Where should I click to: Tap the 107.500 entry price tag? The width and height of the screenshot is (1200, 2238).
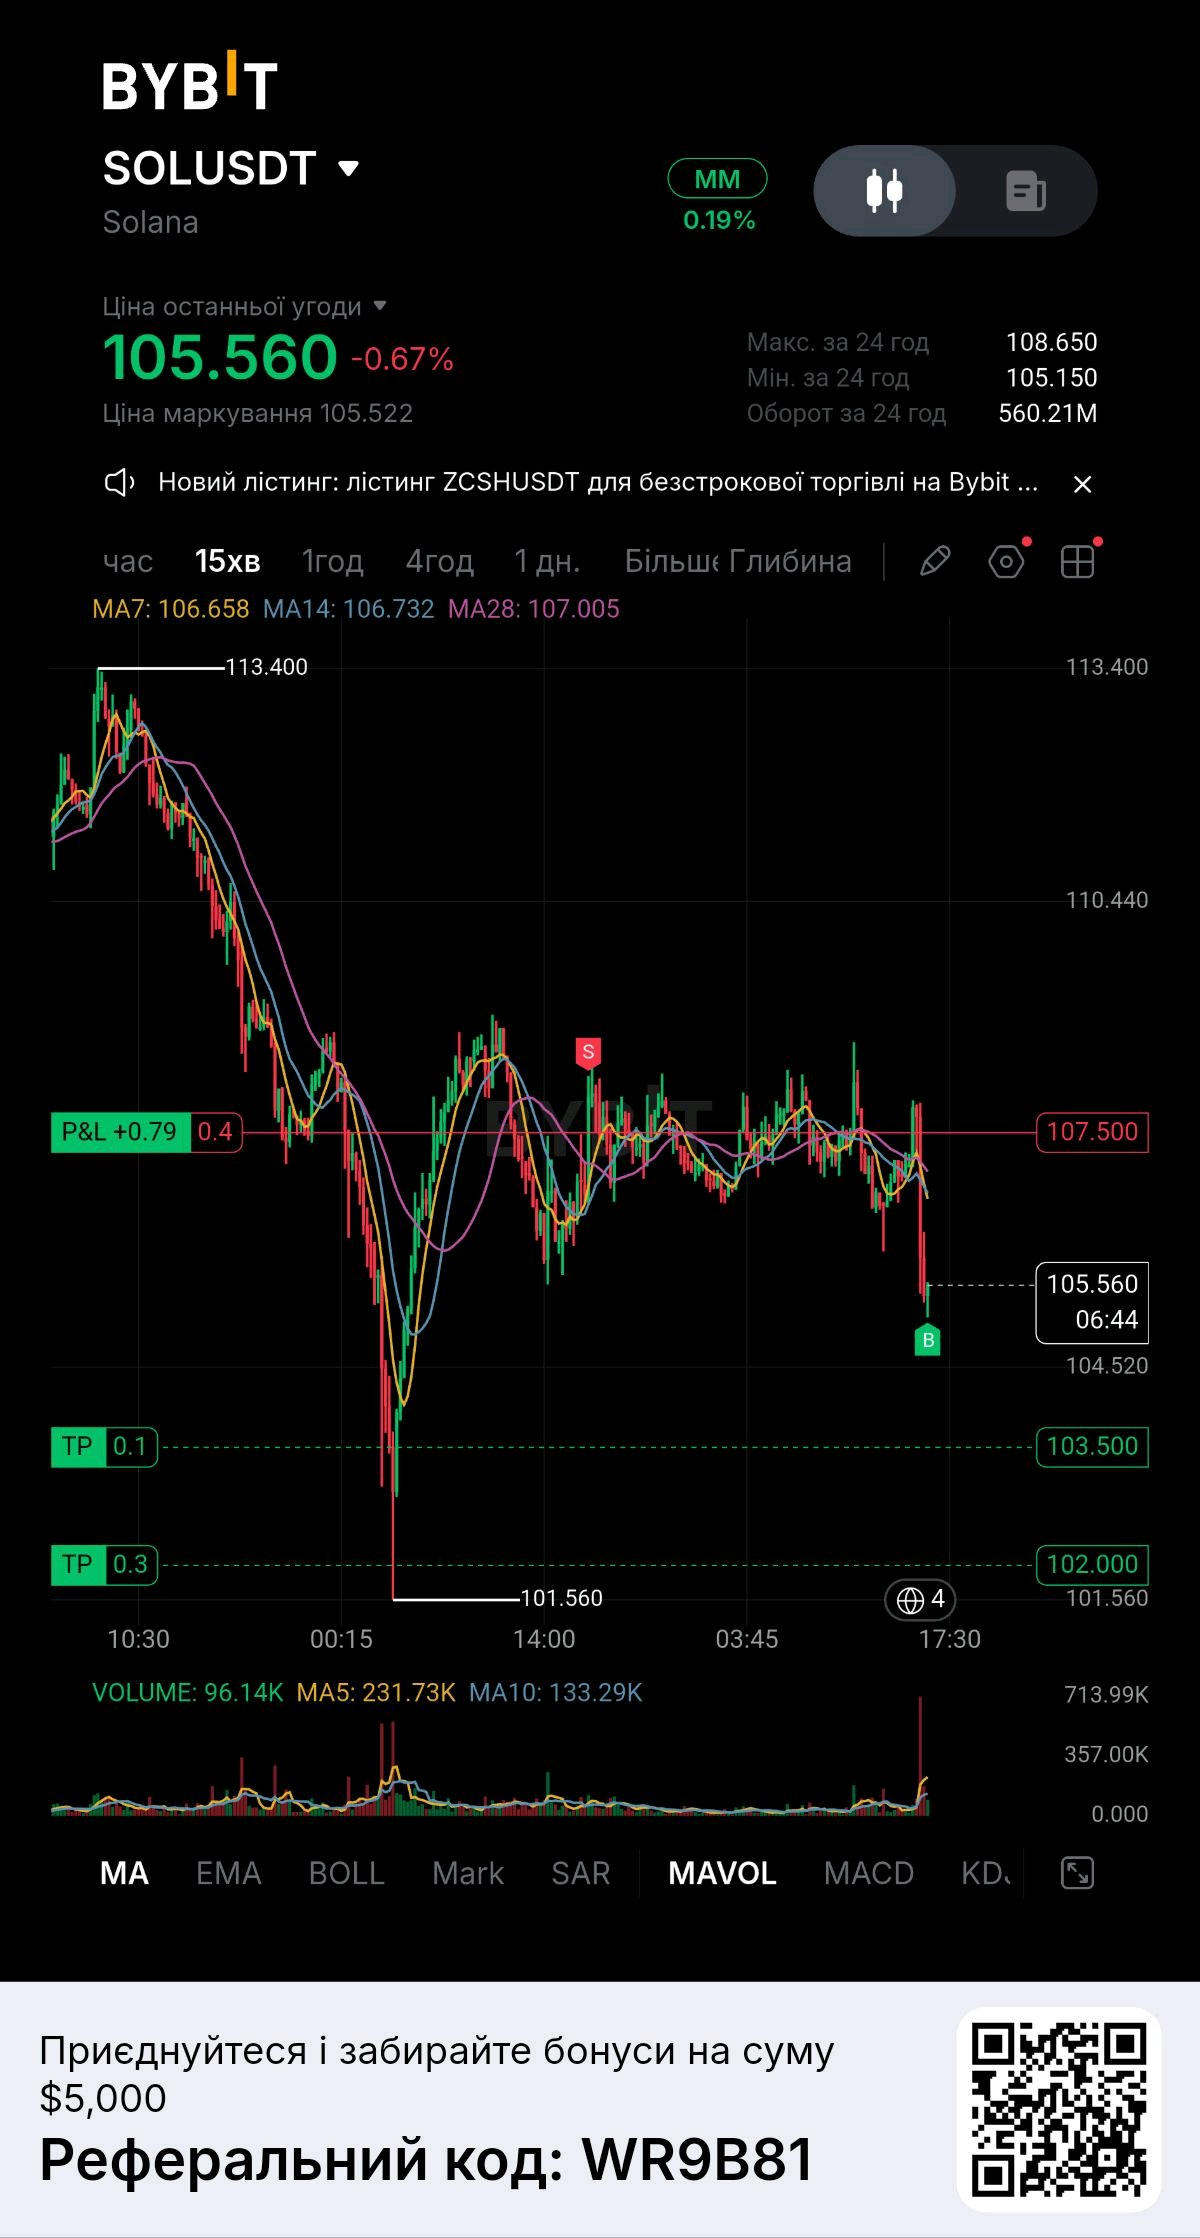(x=1092, y=1132)
